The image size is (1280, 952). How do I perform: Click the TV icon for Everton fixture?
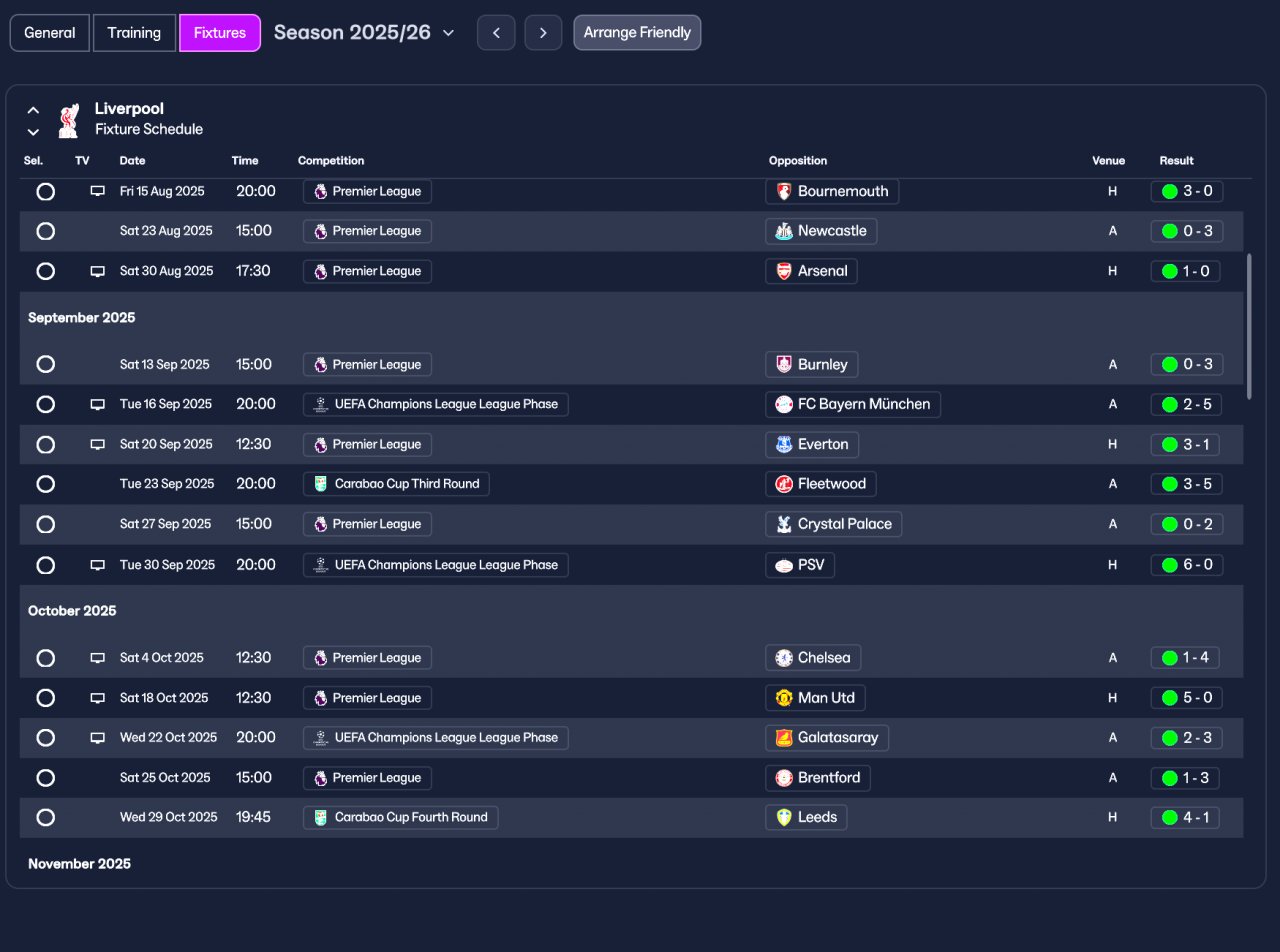point(98,444)
